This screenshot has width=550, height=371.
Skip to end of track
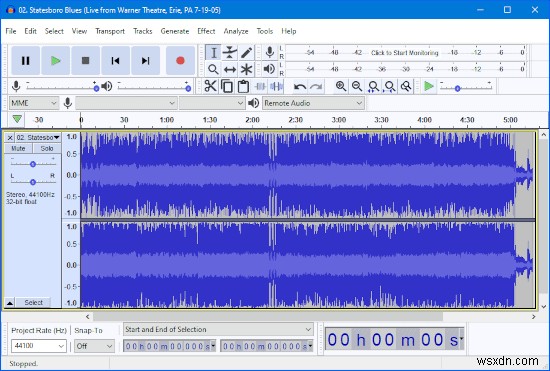click(x=146, y=61)
